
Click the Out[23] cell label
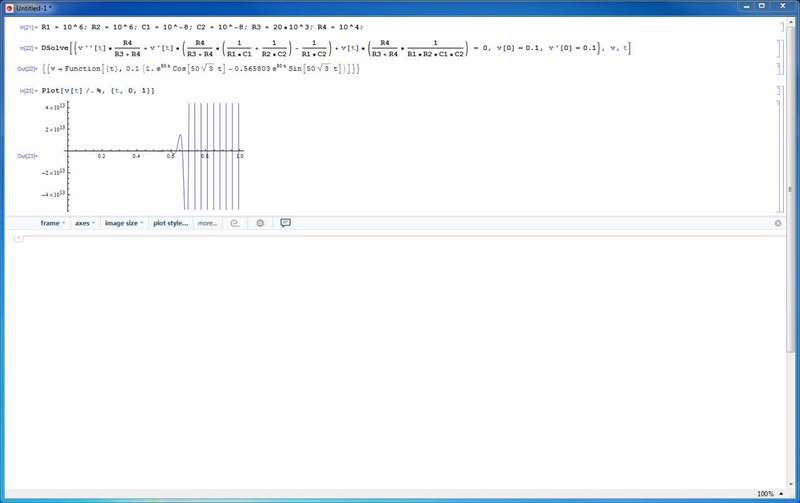coord(27,156)
